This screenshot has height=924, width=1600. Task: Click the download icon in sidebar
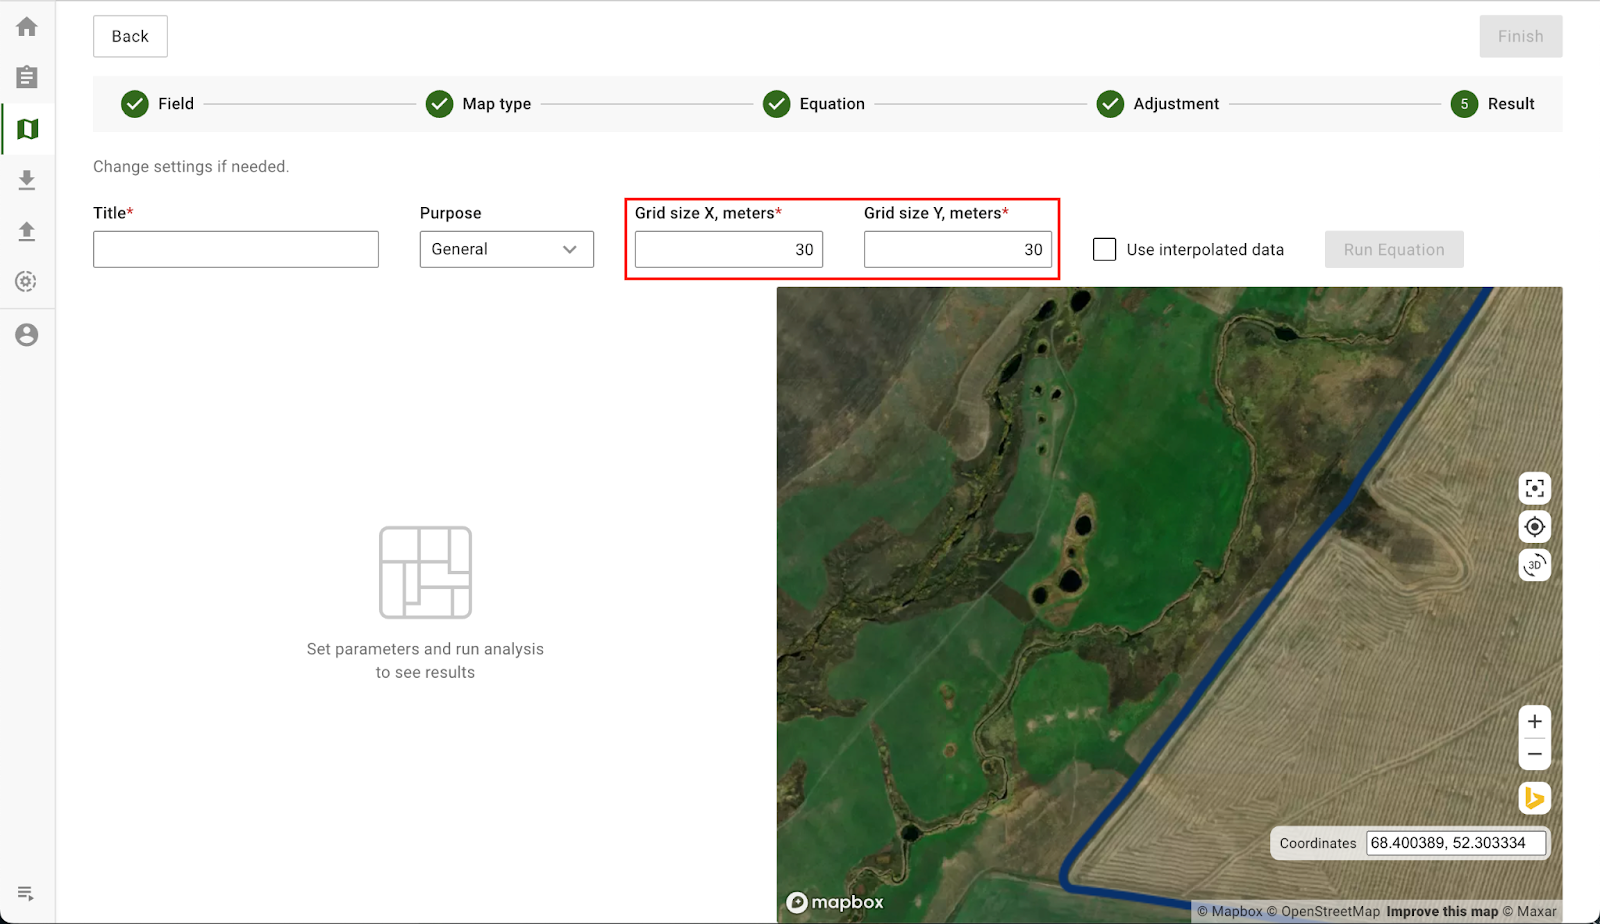[x=27, y=180]
